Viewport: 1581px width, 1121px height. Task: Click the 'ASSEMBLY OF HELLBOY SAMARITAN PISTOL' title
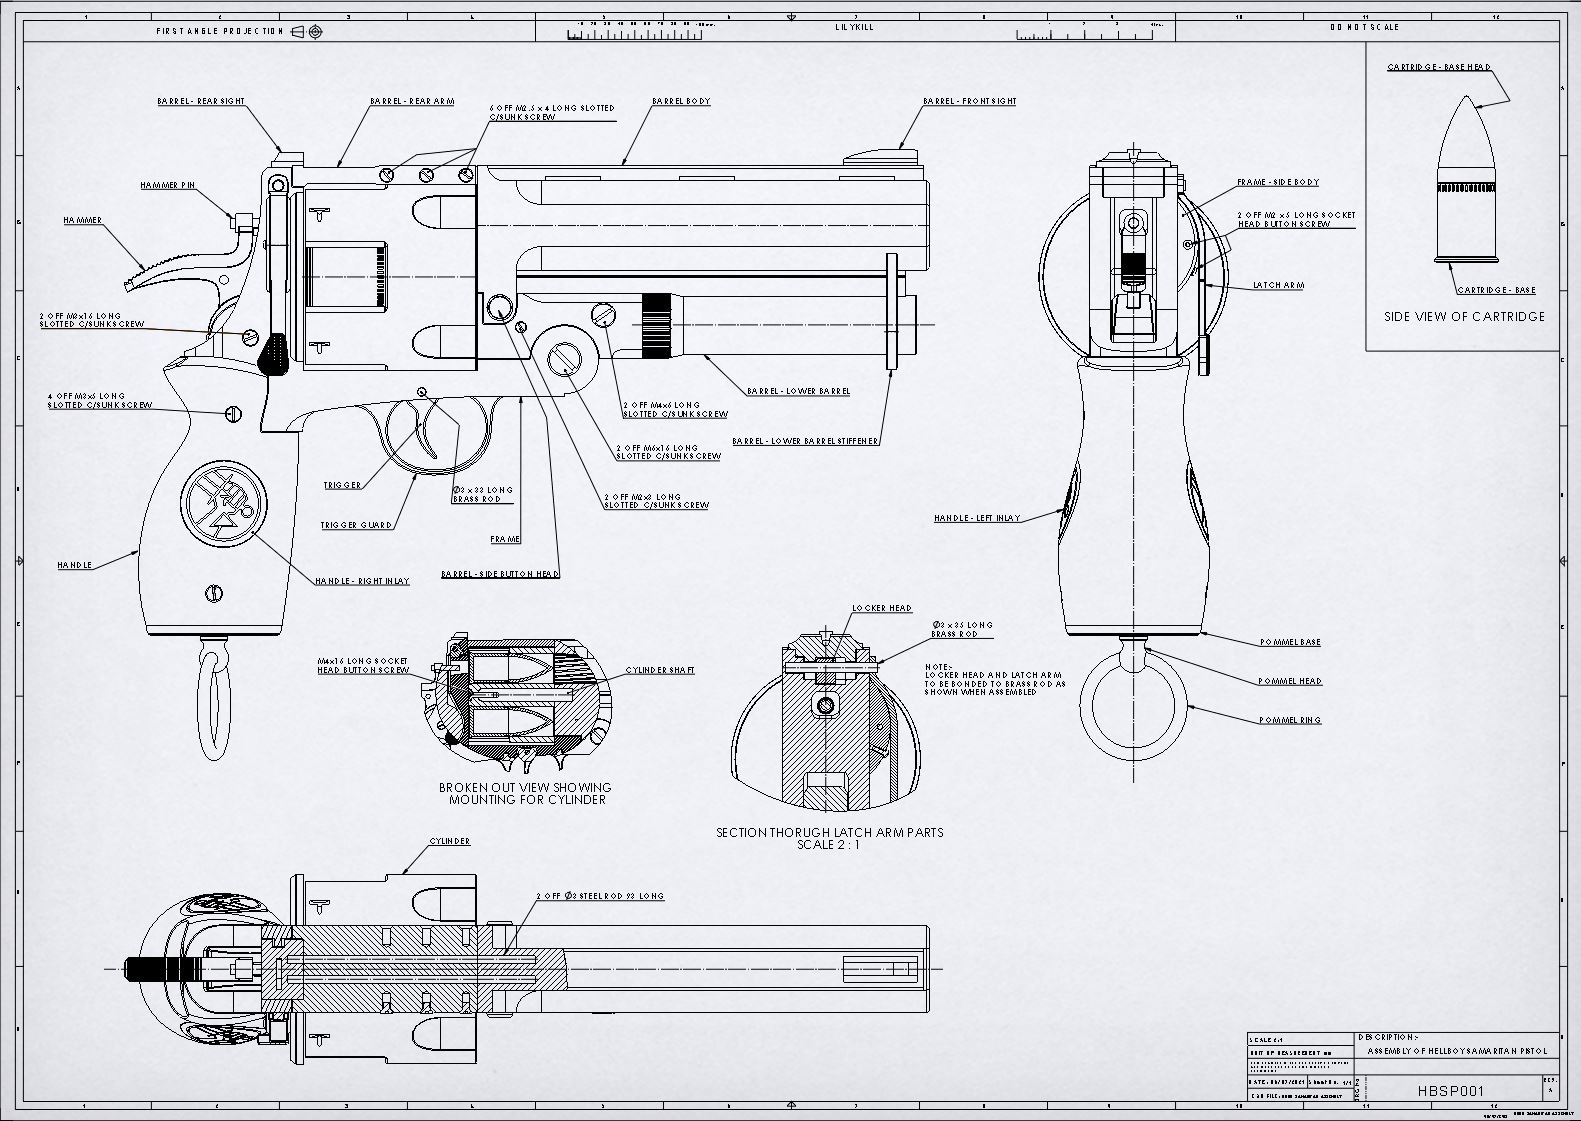coord(1457,1051)
